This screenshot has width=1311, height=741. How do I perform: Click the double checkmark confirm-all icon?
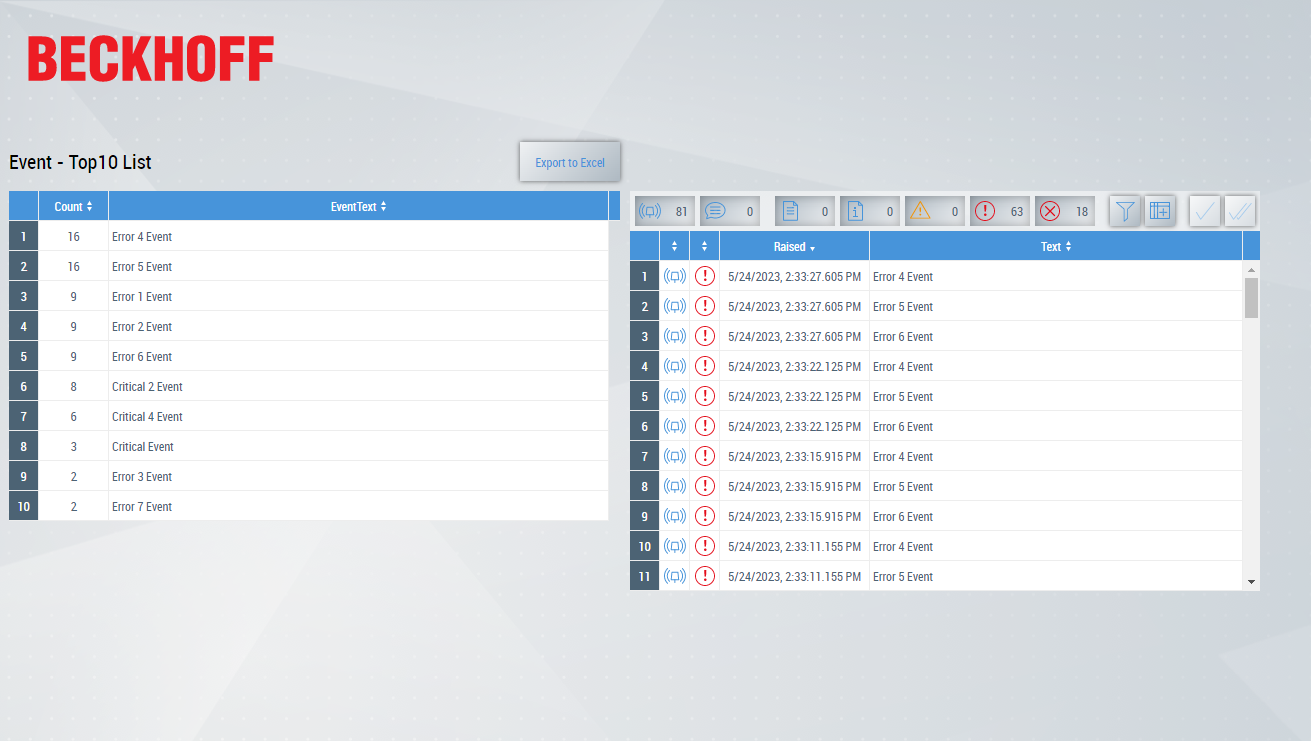pos(1240,211)
